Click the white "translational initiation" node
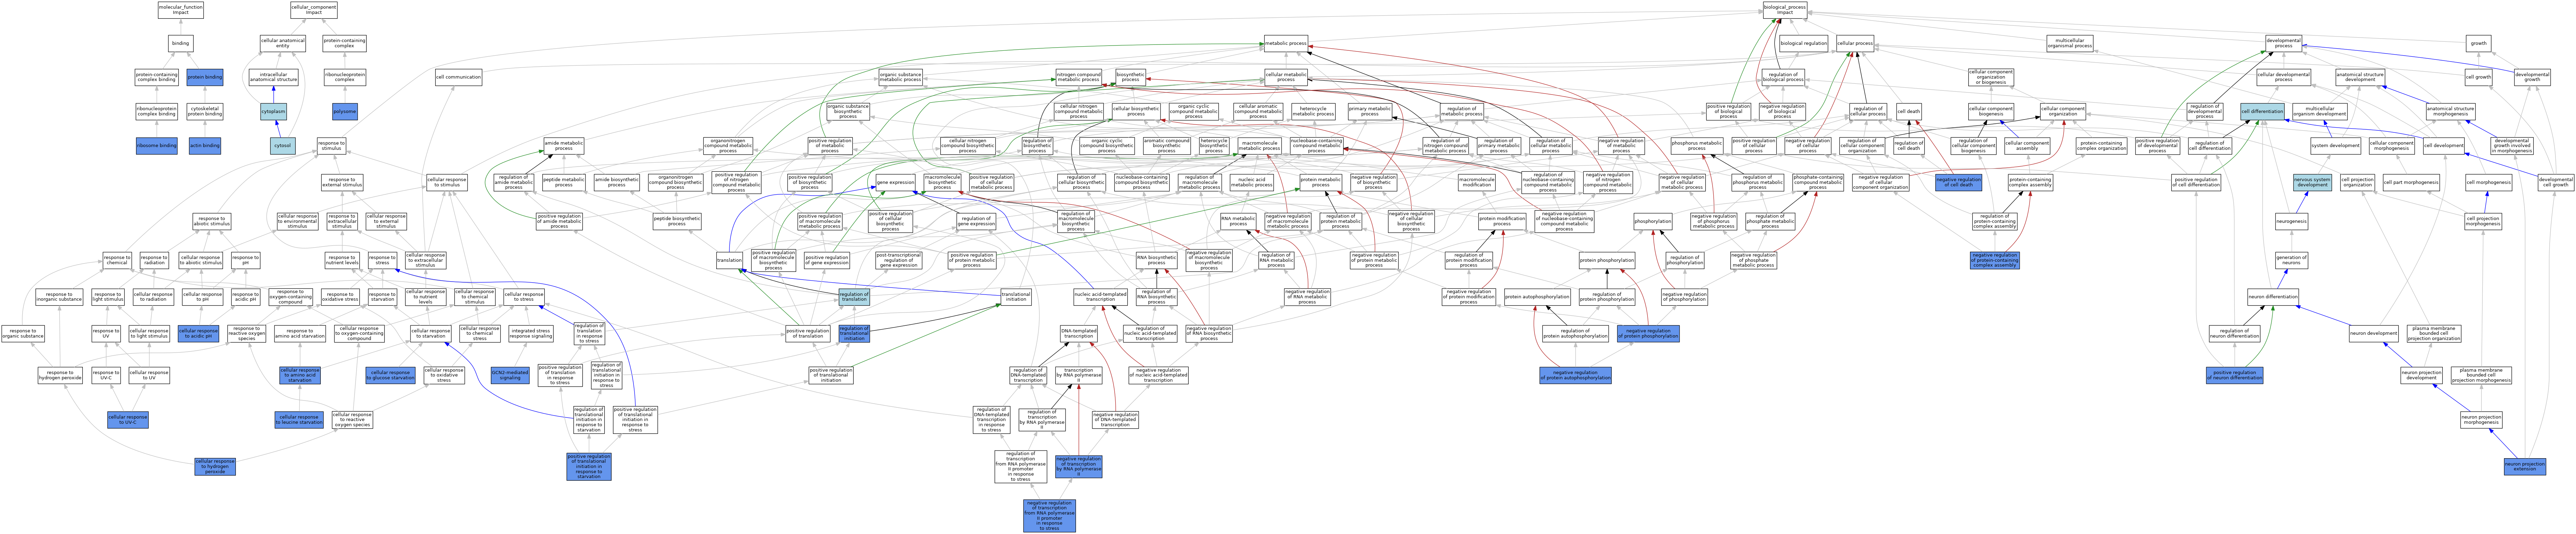The image size is (2576, 534). pos(1016,297)
